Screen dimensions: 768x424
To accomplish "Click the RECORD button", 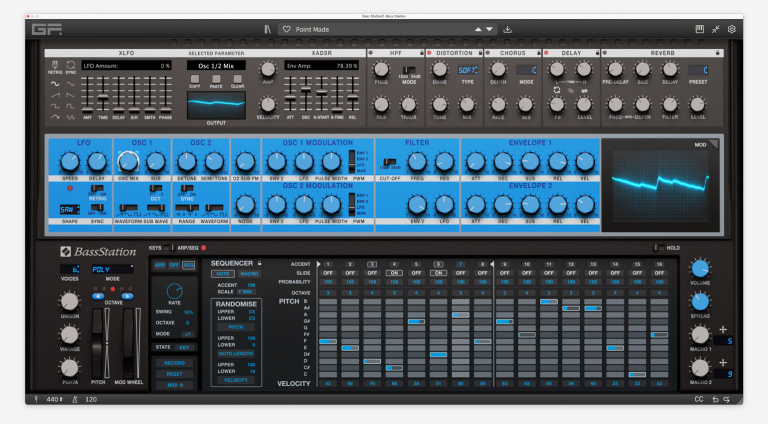I will (174, 363).
